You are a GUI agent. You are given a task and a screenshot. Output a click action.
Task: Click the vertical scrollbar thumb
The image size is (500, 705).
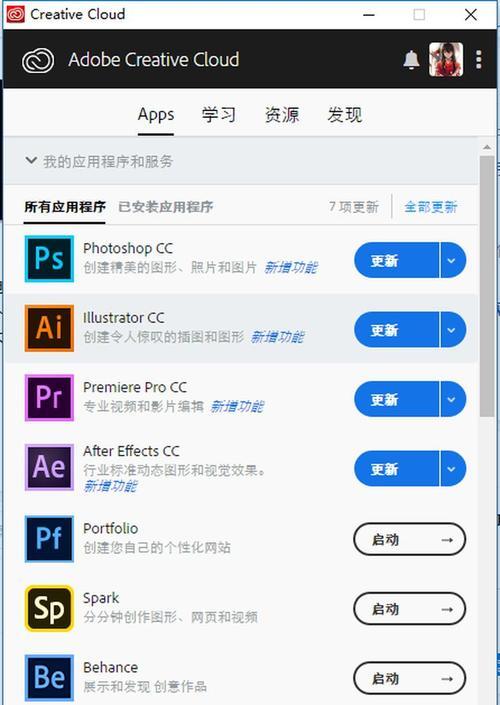(x=487, y=286)
